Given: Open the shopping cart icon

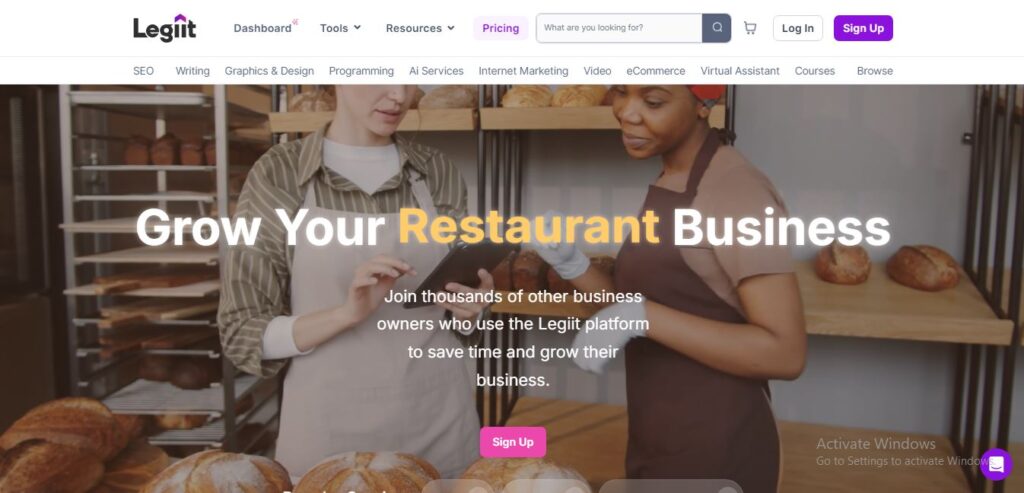Looking at the screenshot, I should (x=750, y=28).
